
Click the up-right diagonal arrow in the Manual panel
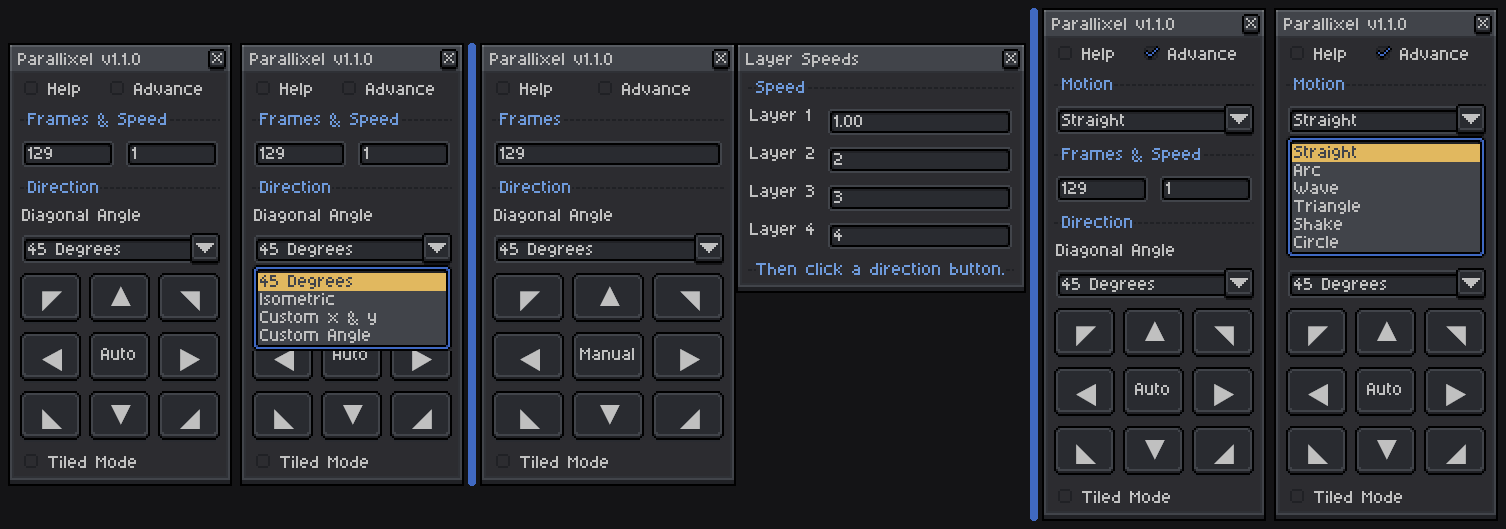pos(688,297)
